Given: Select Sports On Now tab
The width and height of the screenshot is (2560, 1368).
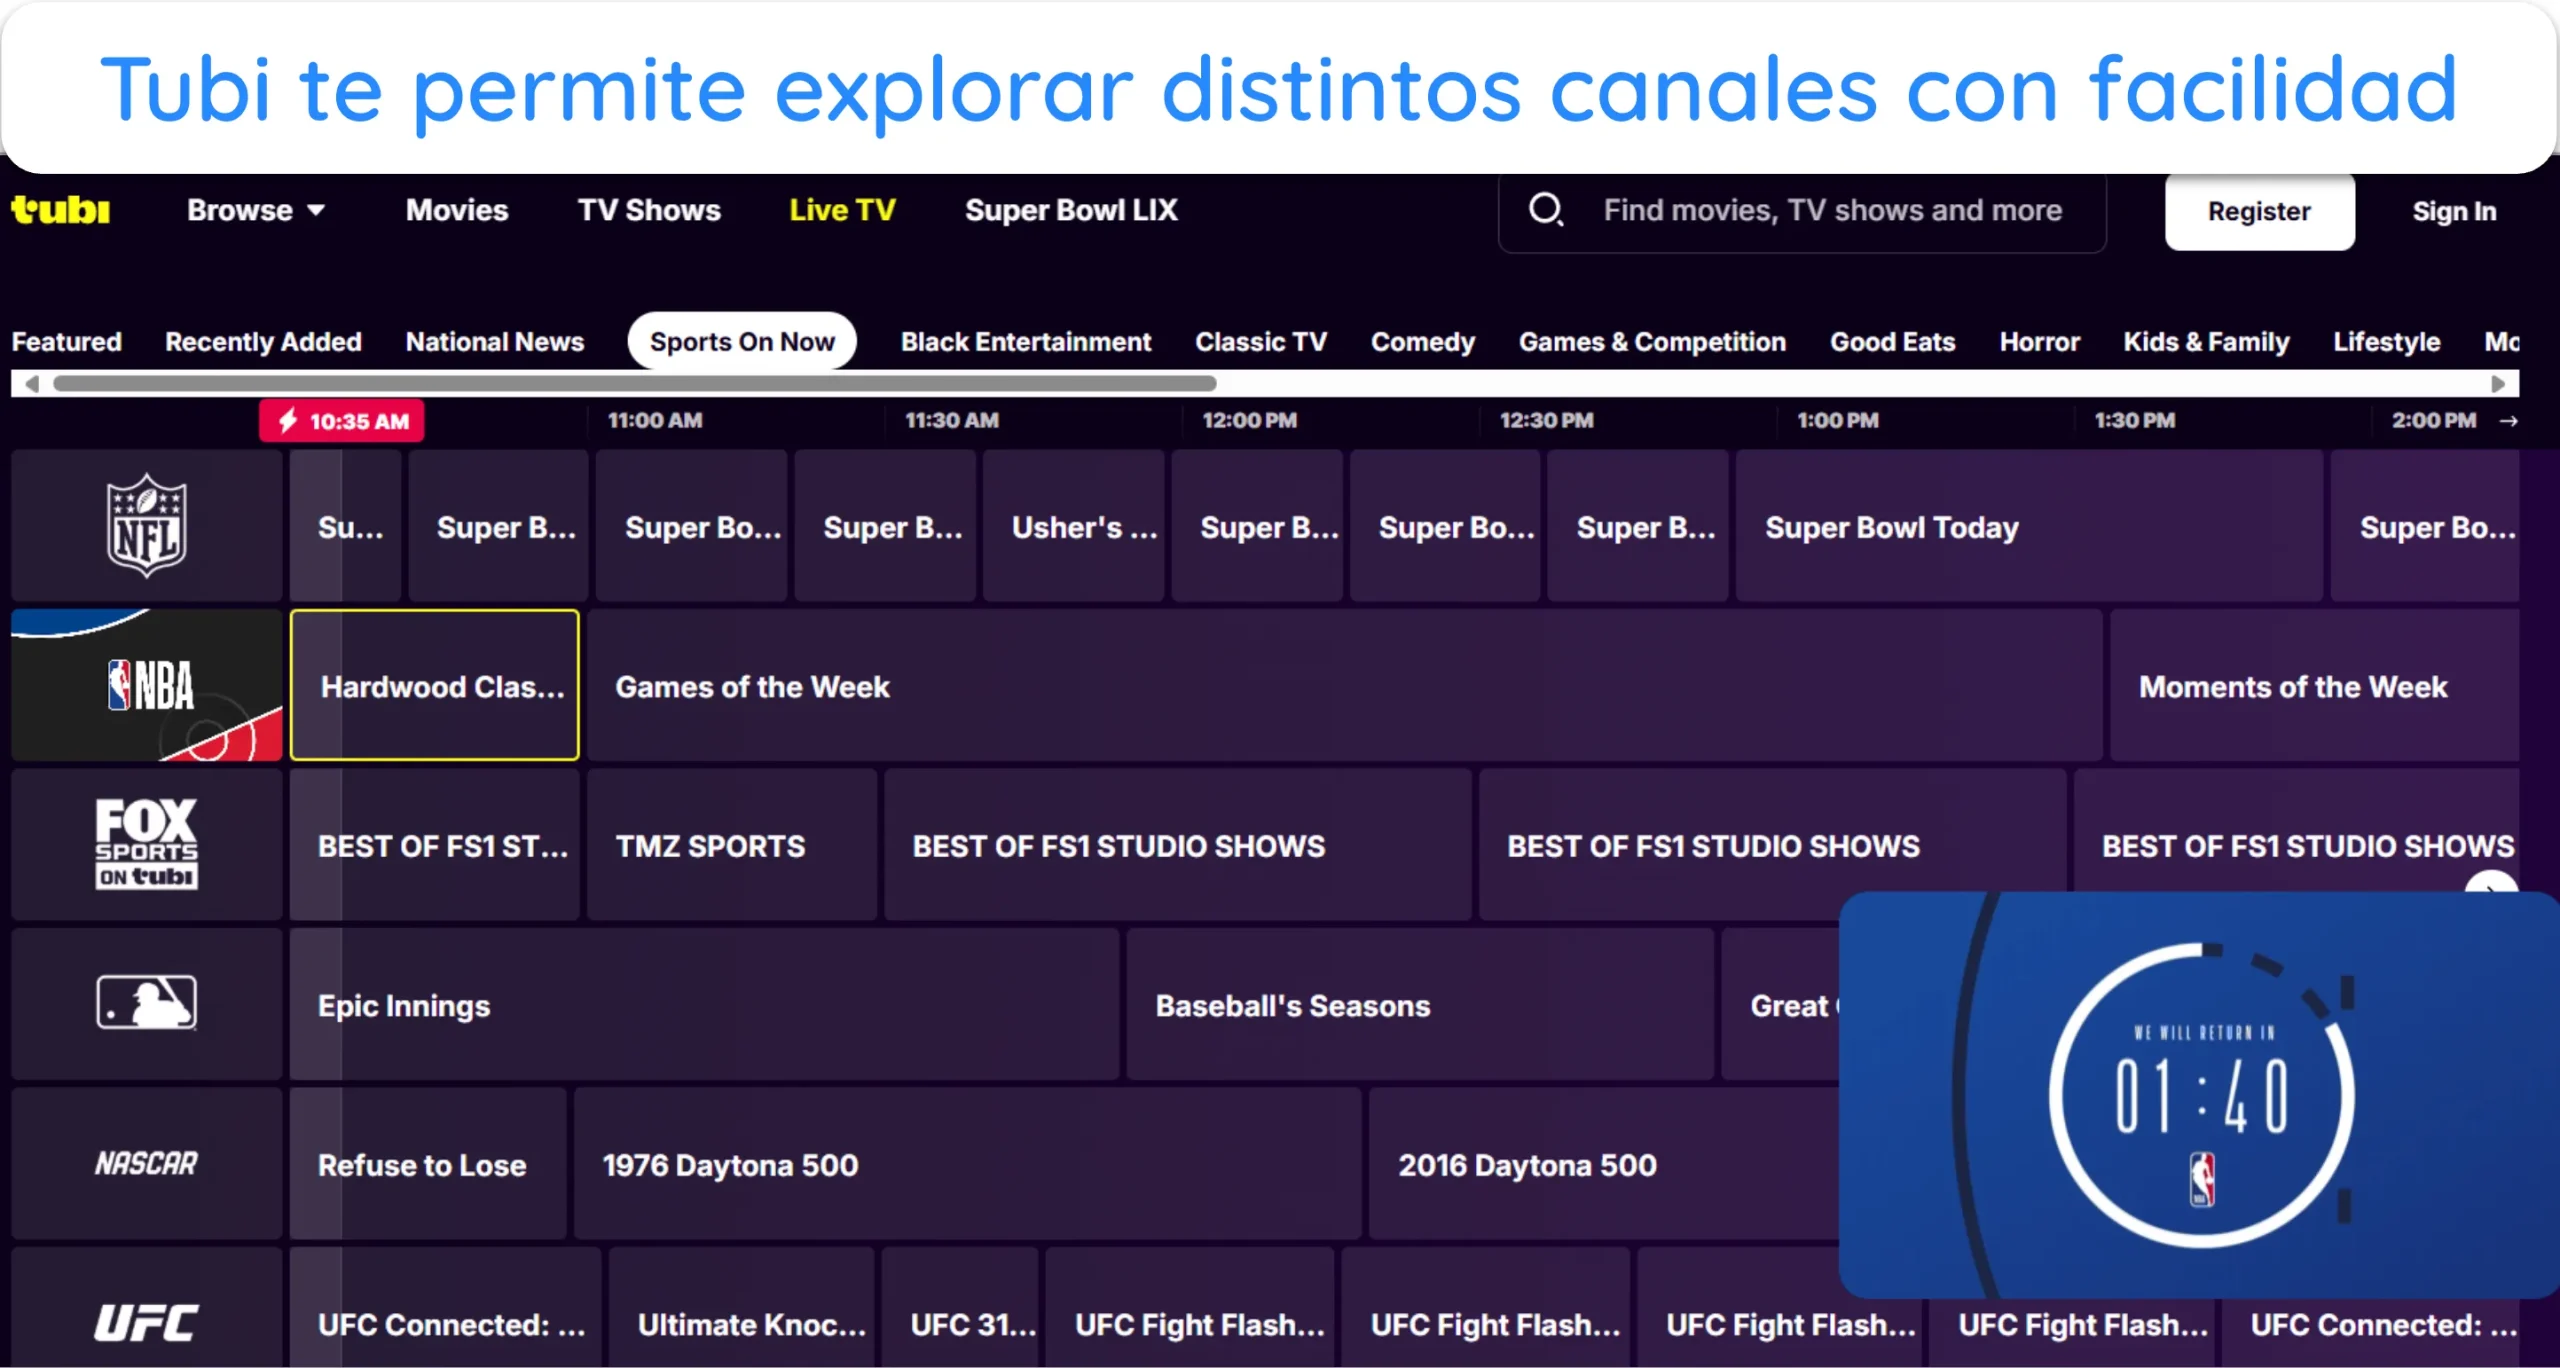Looking at the screenshot, I should 742,342.
